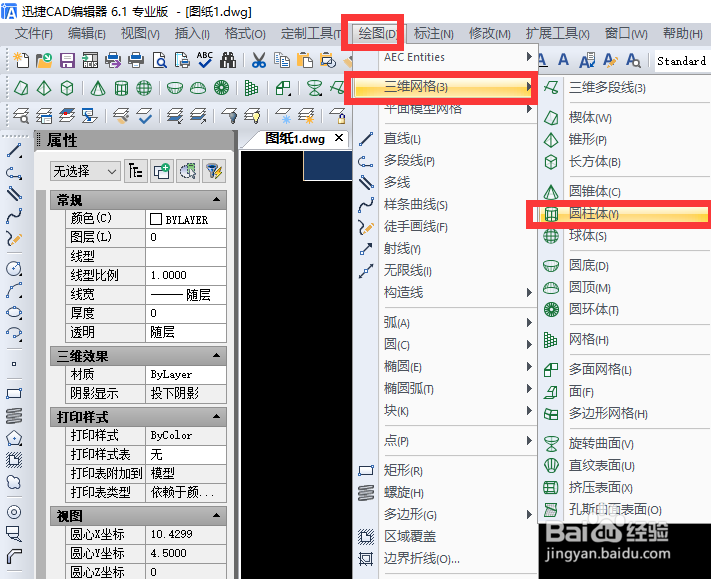Choose 旋转曲面(V) from the submenu
This screenshot has width=711, height=579.
(x=624, y=443)
